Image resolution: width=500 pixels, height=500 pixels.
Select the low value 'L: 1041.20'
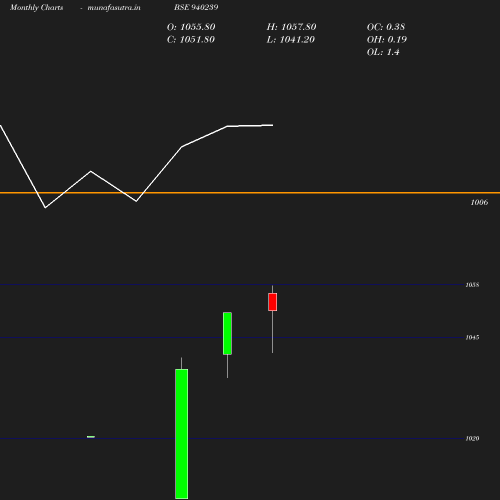click(291, 40)
